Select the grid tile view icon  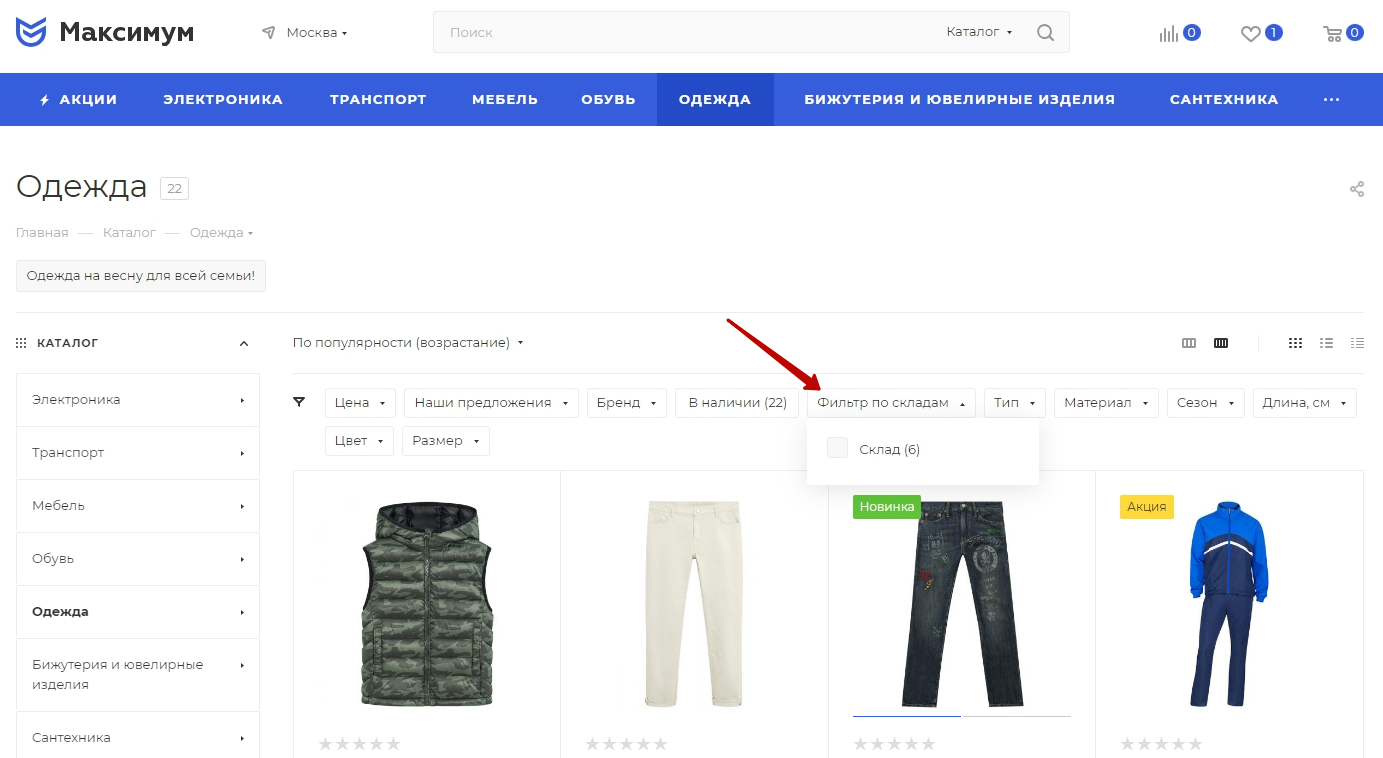[x=1295, y=343]
